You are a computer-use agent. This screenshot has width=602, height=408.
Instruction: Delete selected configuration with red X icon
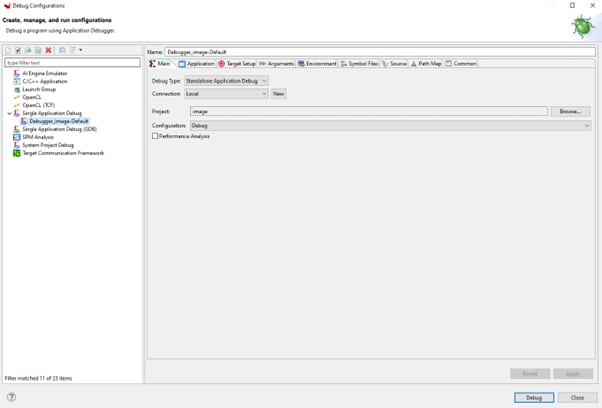[48, 50]
